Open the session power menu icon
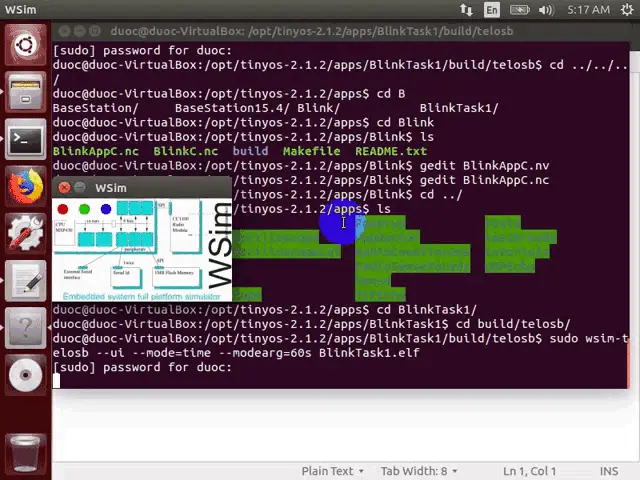Screen dimensions: 640x480 click(627, 9)
